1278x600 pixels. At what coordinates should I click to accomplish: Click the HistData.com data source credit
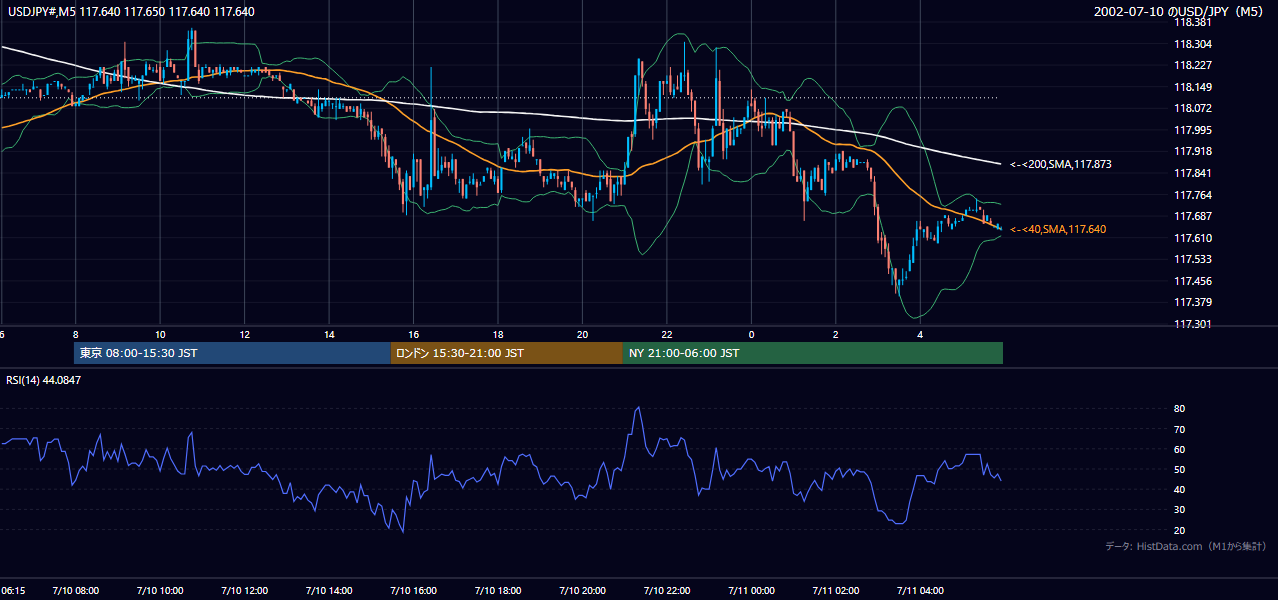[x=1186, y=546]
